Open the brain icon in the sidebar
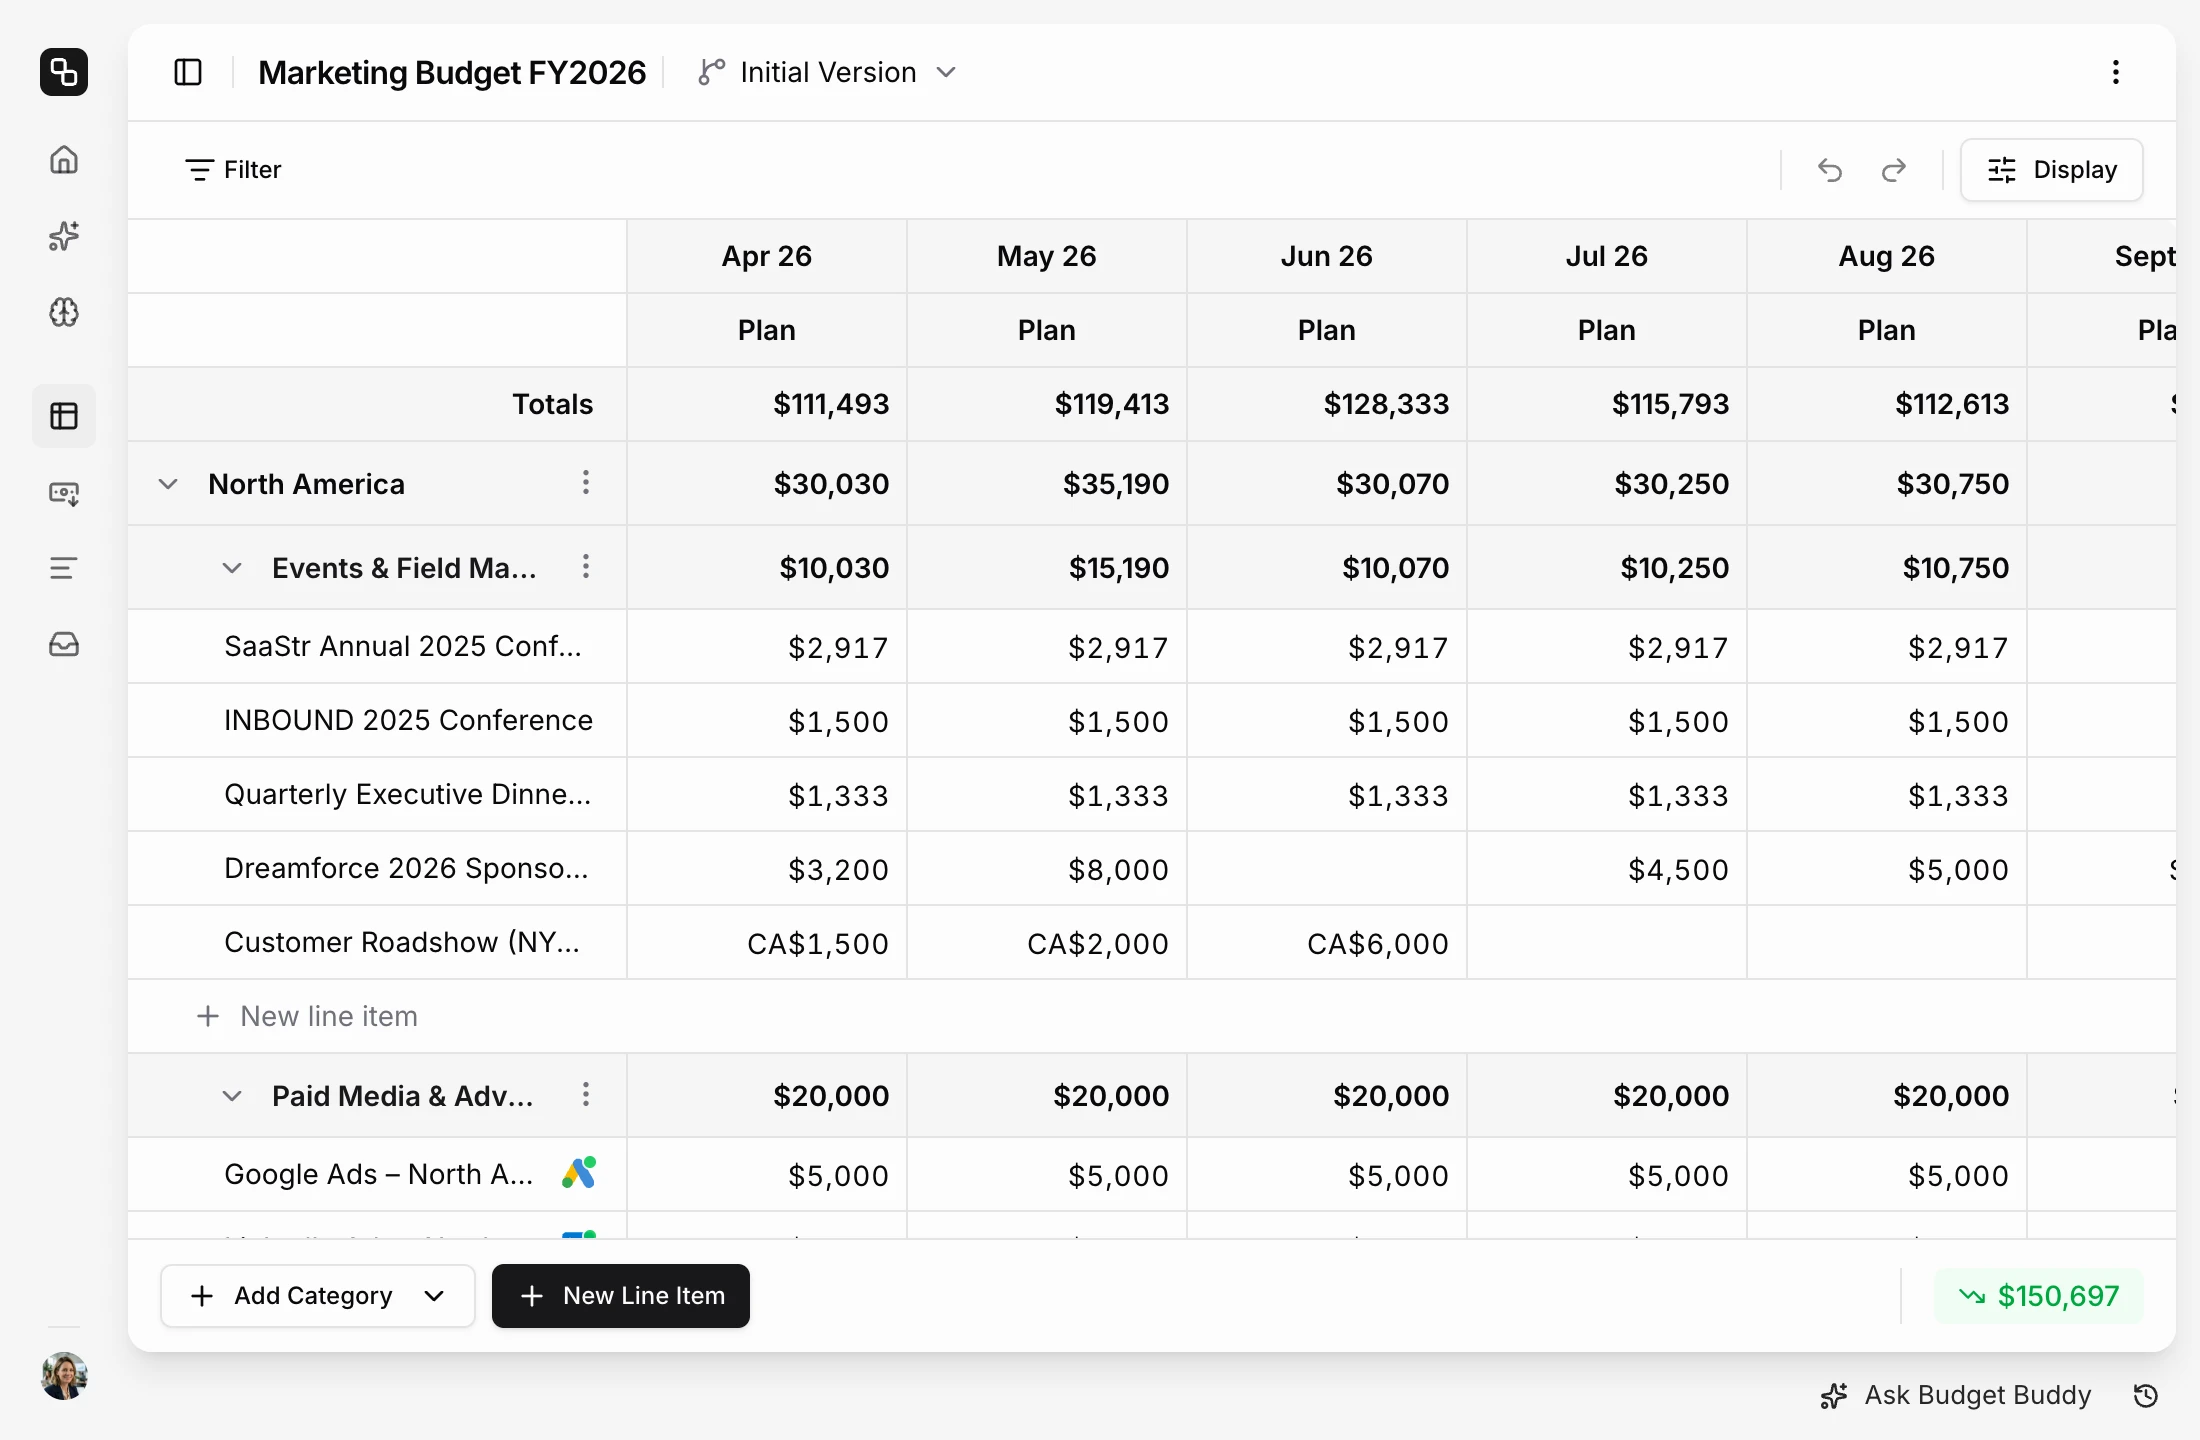 64,313
